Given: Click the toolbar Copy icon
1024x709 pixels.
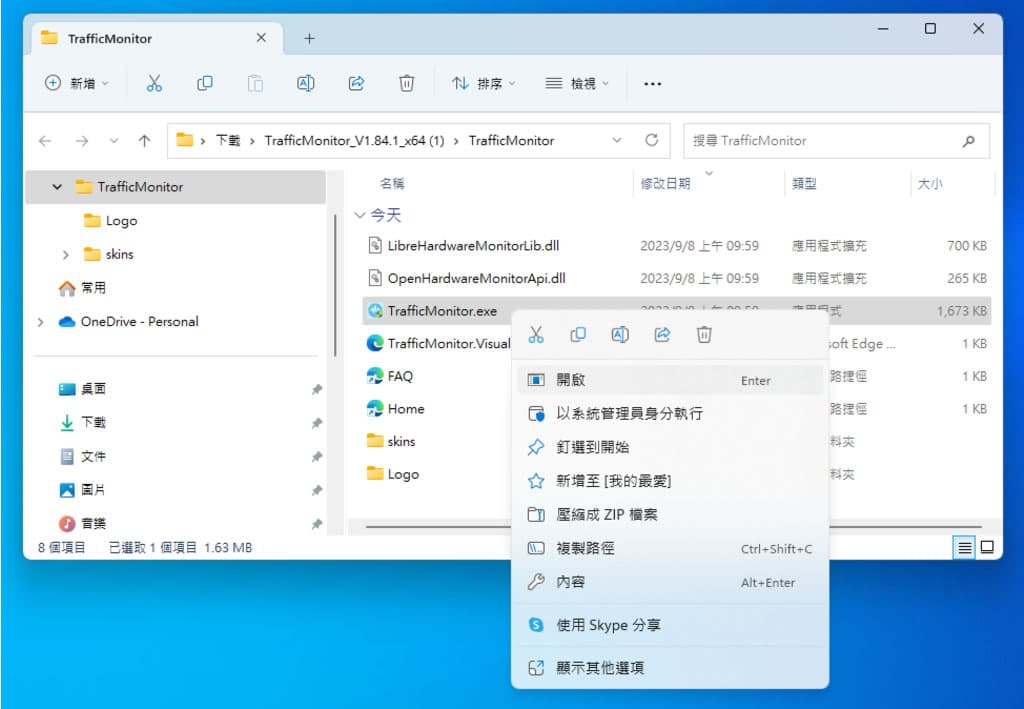Looking at the screenshot, I should click(x=204, y=84).
